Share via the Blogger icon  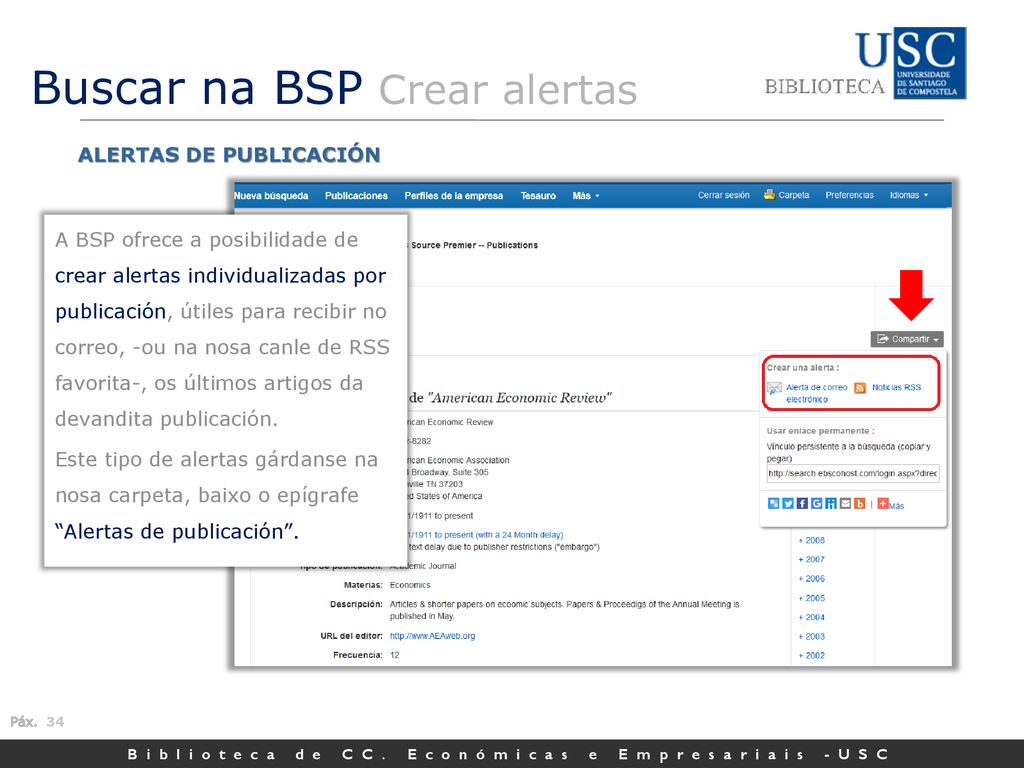859,504
